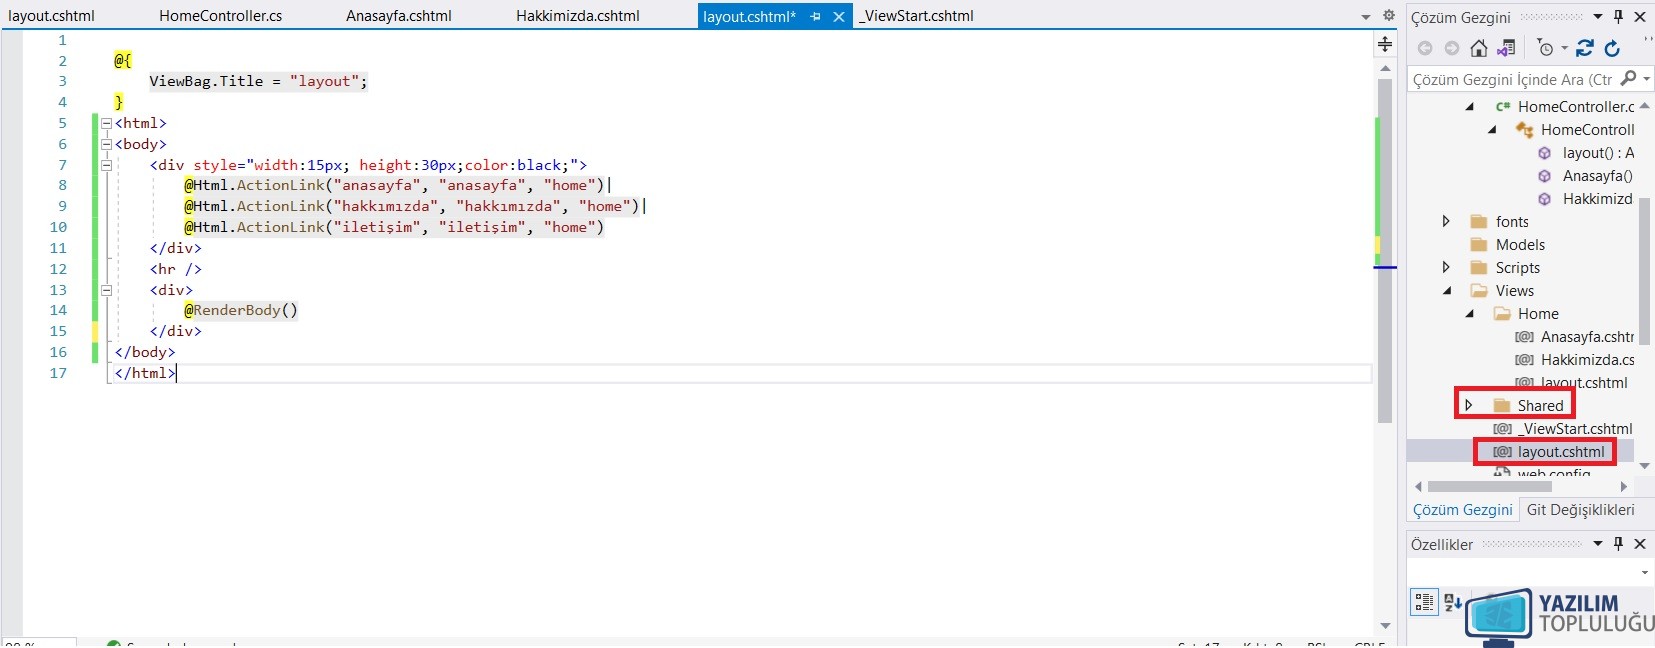1655x648 pixels.
Task: Open editor settings gear icon
Action: pyautogui.click(x=1388, y=15)
